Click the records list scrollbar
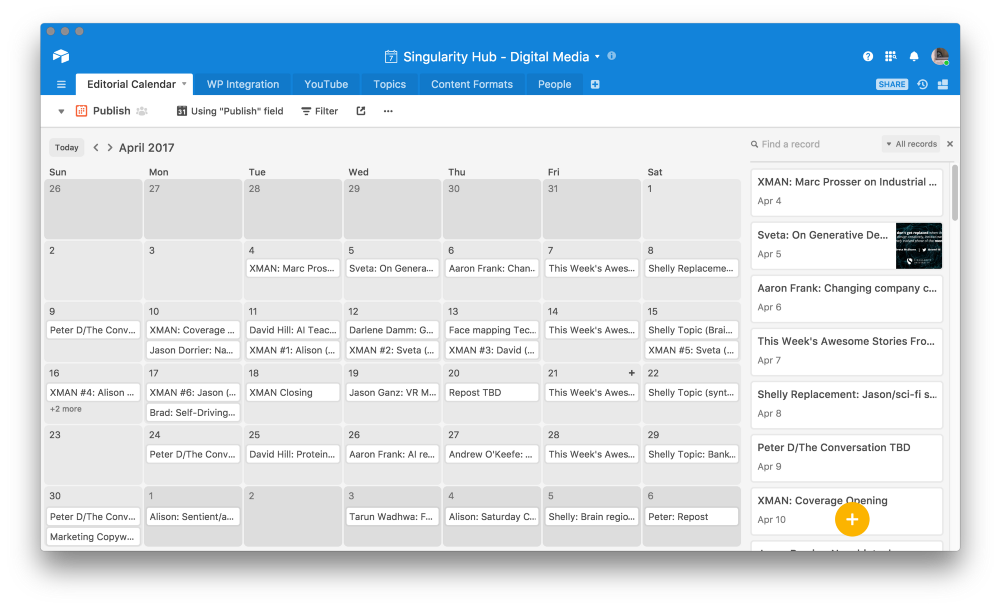Image resolution: width=1000 pixels, height=608 pixels. pos(955,193)
